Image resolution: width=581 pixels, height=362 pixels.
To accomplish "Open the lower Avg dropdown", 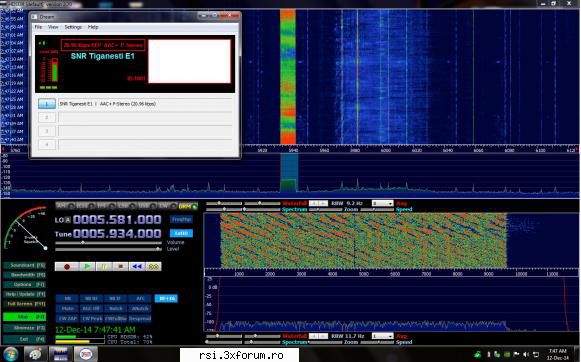I will coord(382,336).
